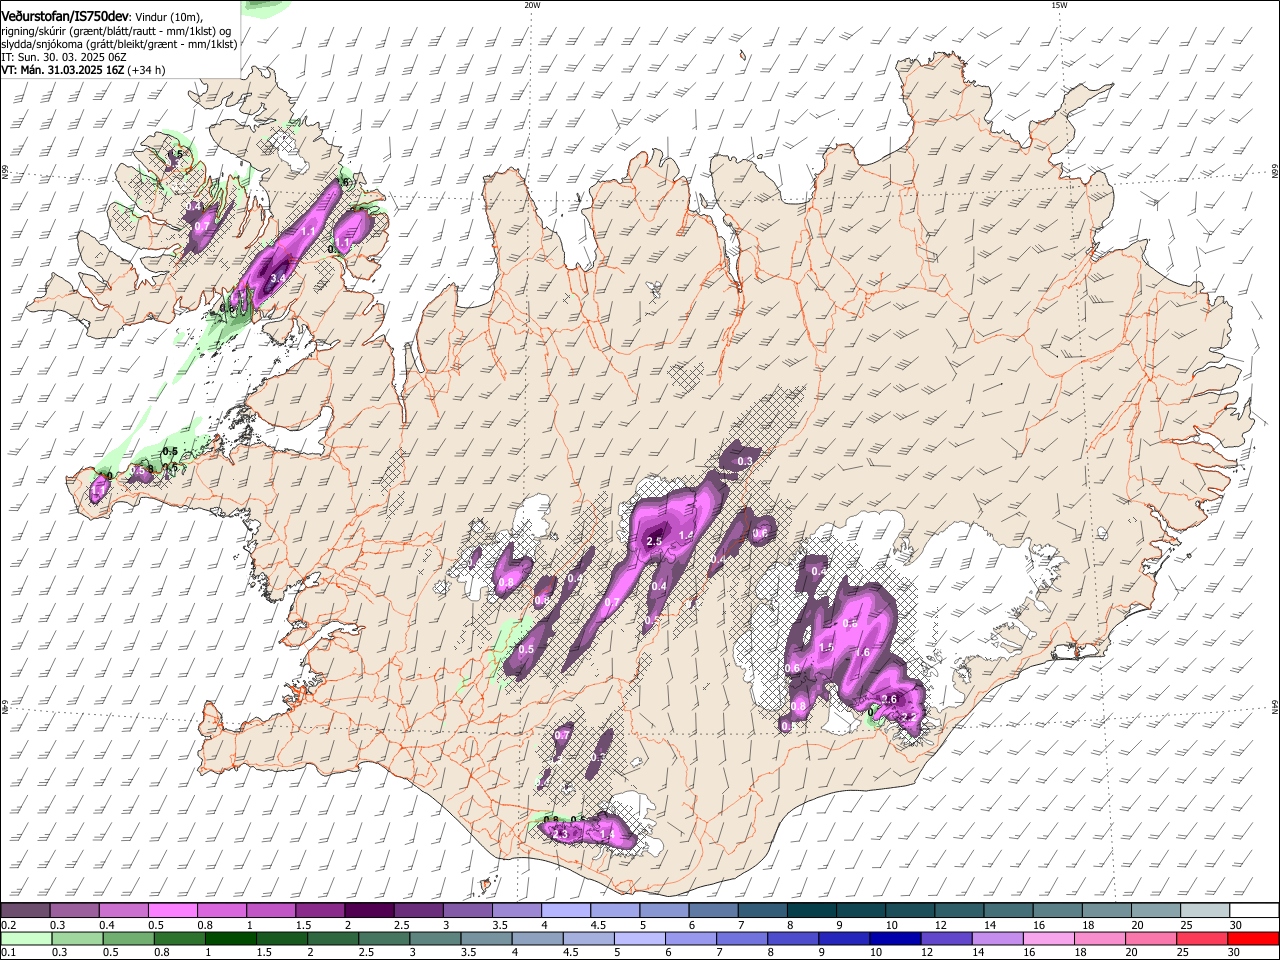
Task: Click the Veðurstofan/IS750dev title text
Action: (64, 16)
